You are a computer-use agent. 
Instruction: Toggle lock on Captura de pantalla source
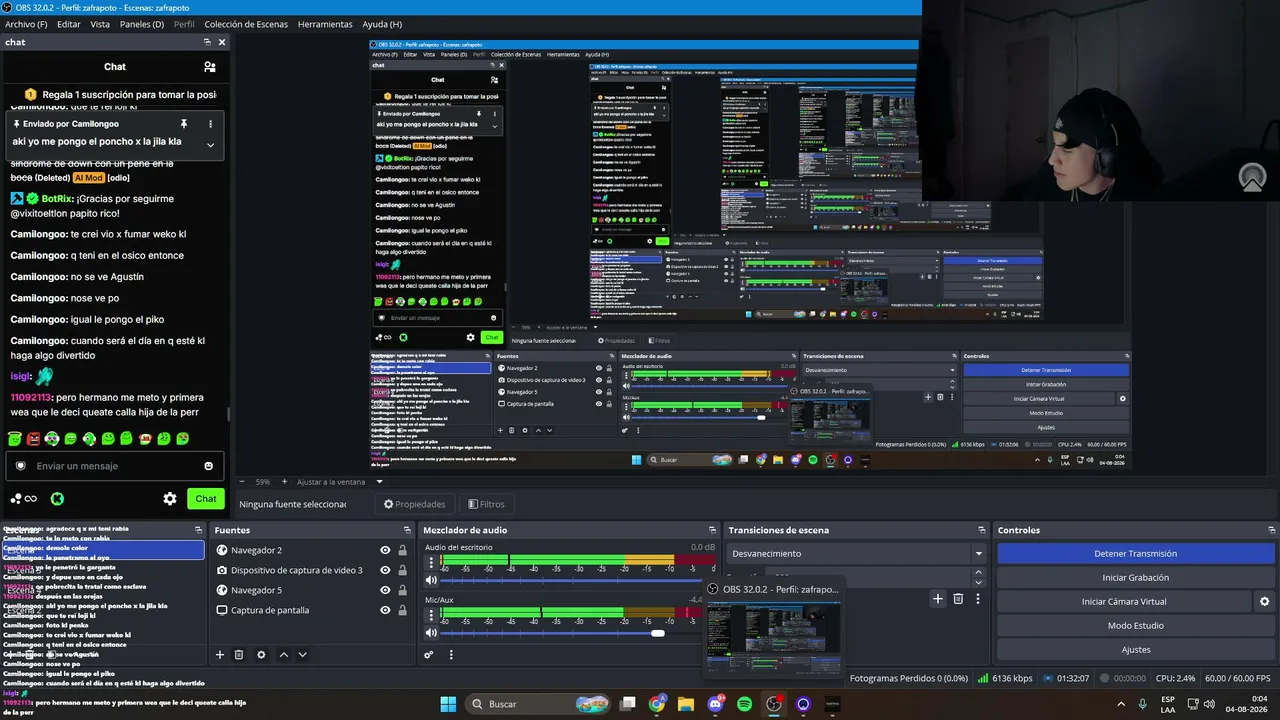[402, 610]
